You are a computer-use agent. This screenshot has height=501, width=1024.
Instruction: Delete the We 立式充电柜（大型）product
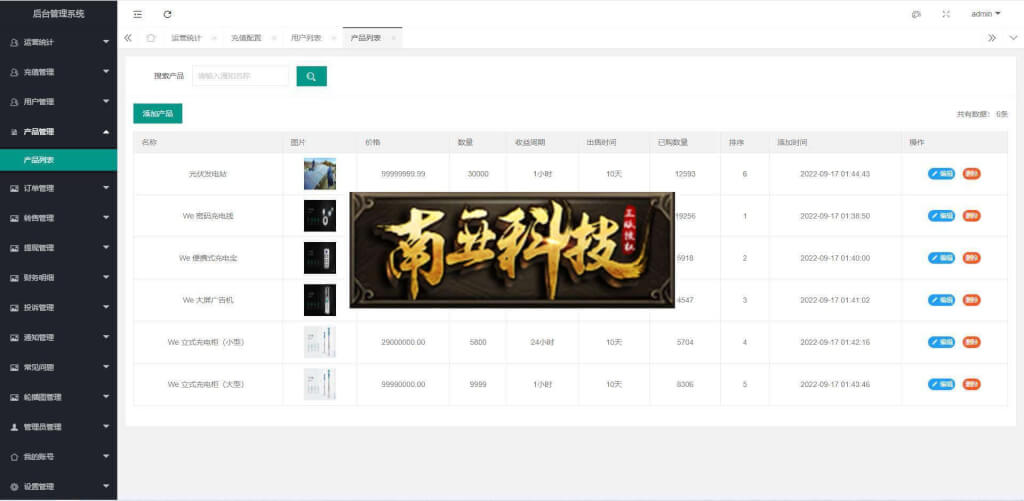point(972,384)
